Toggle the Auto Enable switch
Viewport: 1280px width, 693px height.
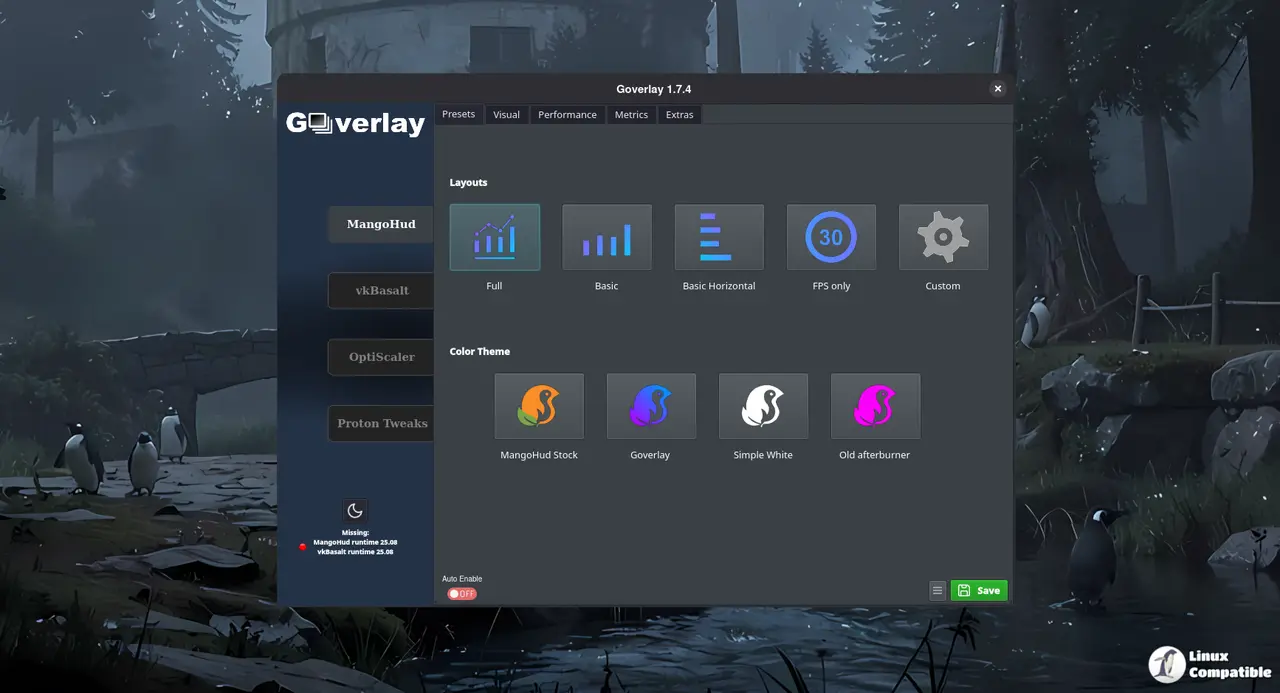[462, 594]
